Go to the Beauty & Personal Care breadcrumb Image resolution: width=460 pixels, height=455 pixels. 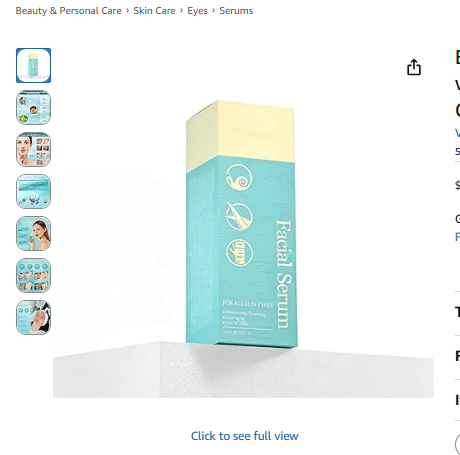click(x=69, y=11)
